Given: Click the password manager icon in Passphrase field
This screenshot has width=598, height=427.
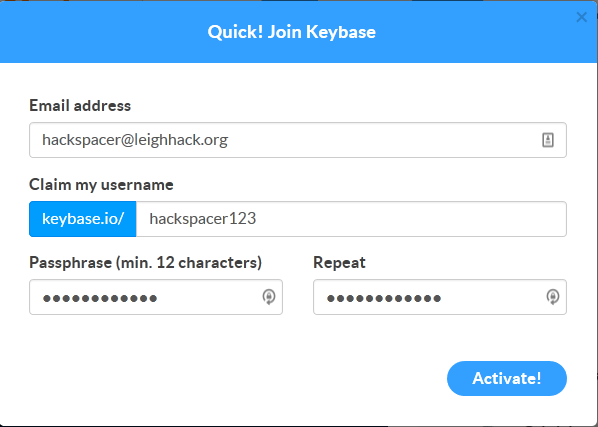Looking at the screenshot, I should point(269,297).
